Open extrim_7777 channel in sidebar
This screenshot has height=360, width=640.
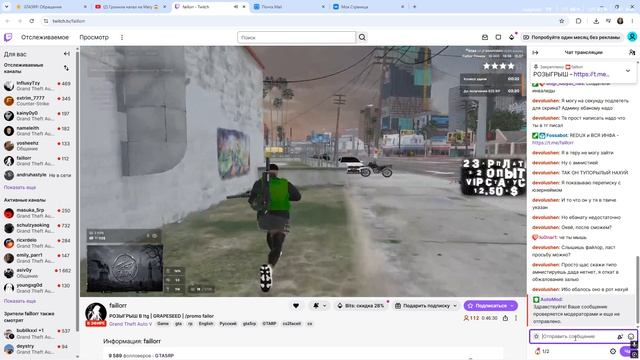[38, 101]
